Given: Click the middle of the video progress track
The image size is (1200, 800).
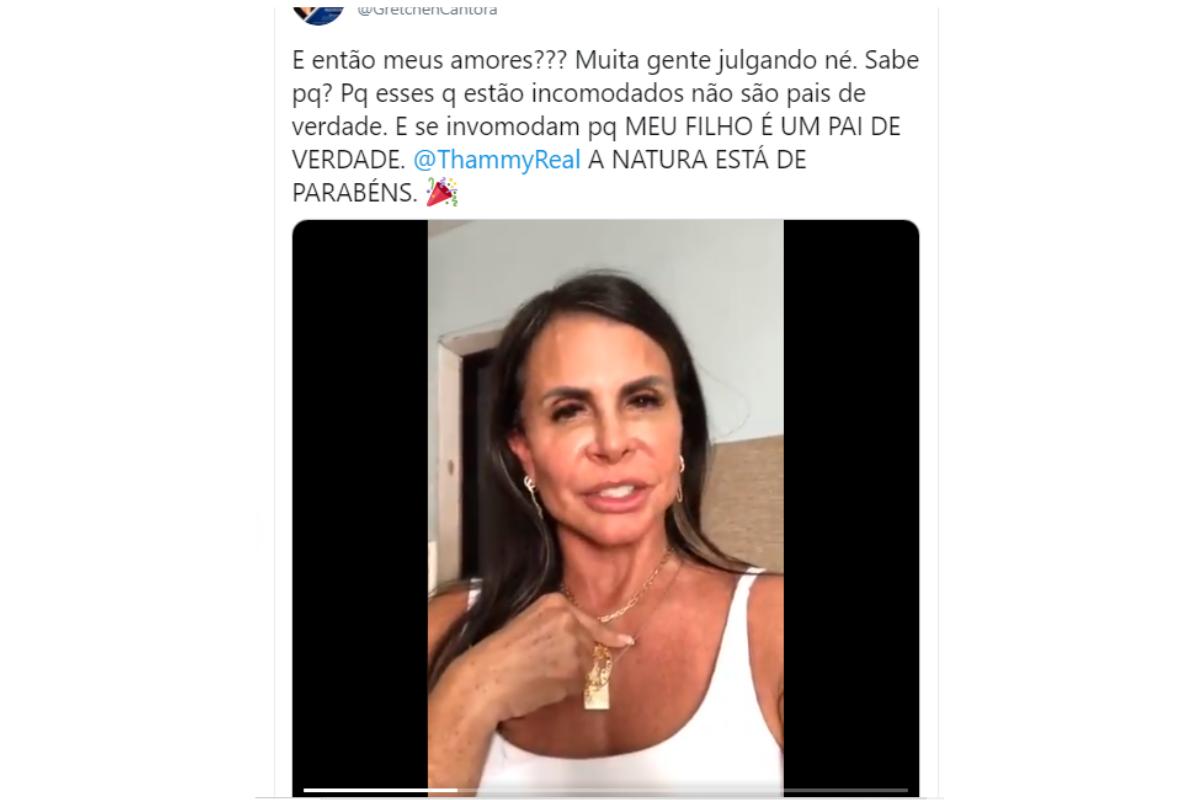Looking at the screenshot, I should [x=605, y=790].
